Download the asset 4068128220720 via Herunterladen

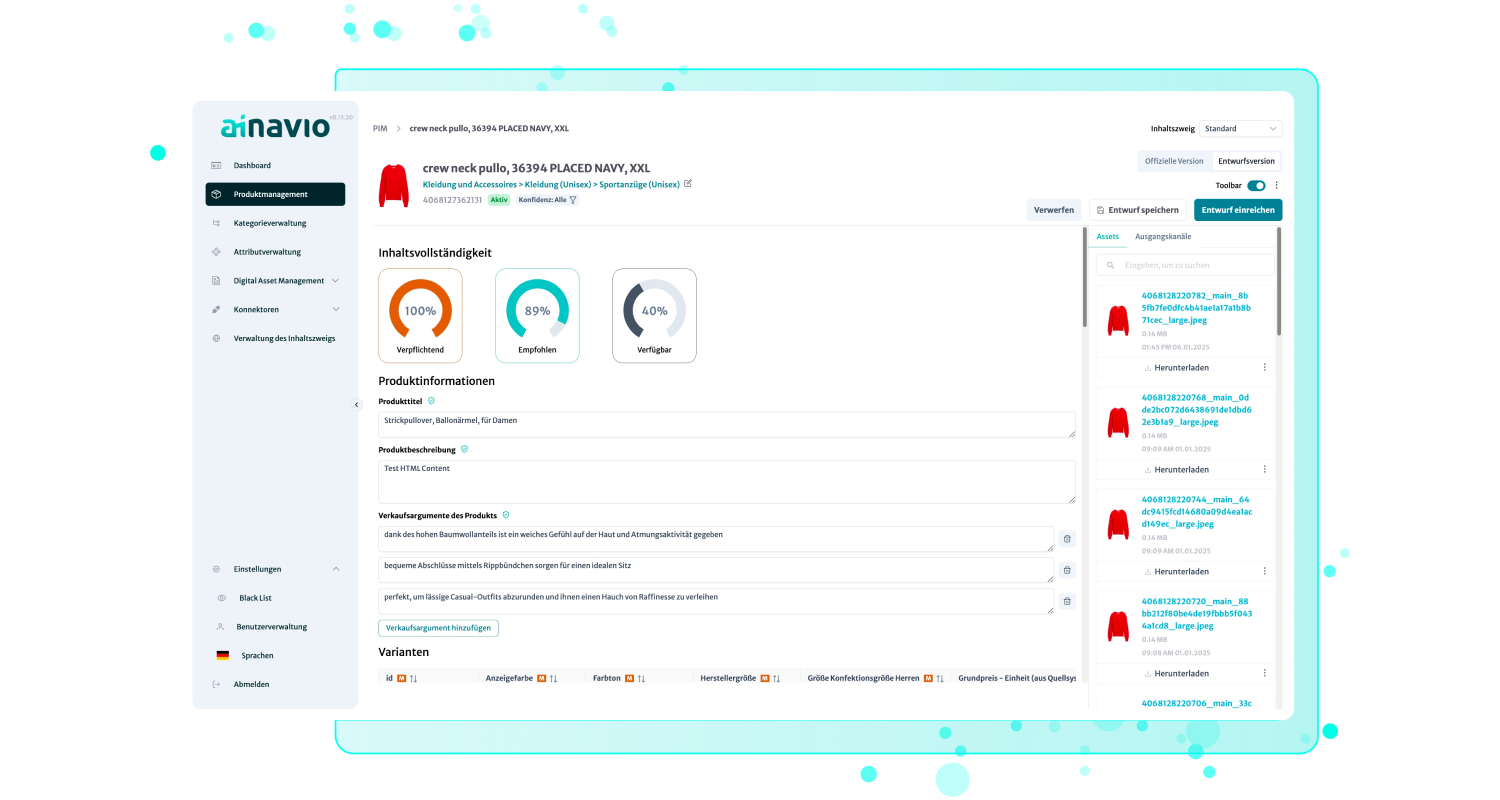coord(1175,674)
